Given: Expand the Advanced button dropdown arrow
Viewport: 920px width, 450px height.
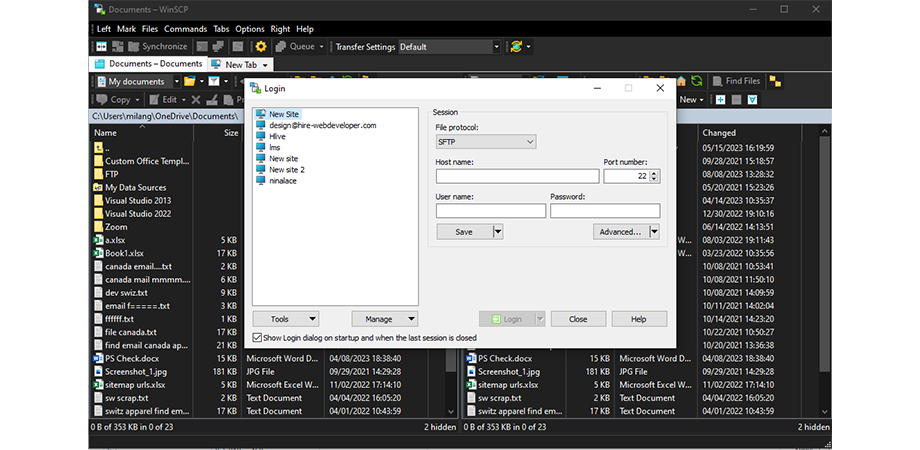Looking at the screenshot, I should (x=655, y=232).
